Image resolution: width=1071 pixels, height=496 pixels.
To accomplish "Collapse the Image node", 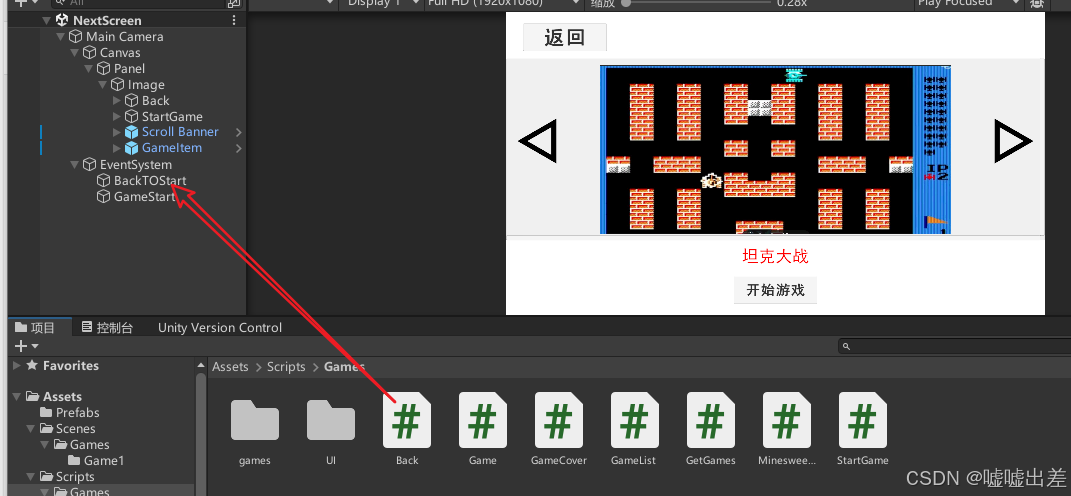I will pyautogui.click(x=102, y=85).
